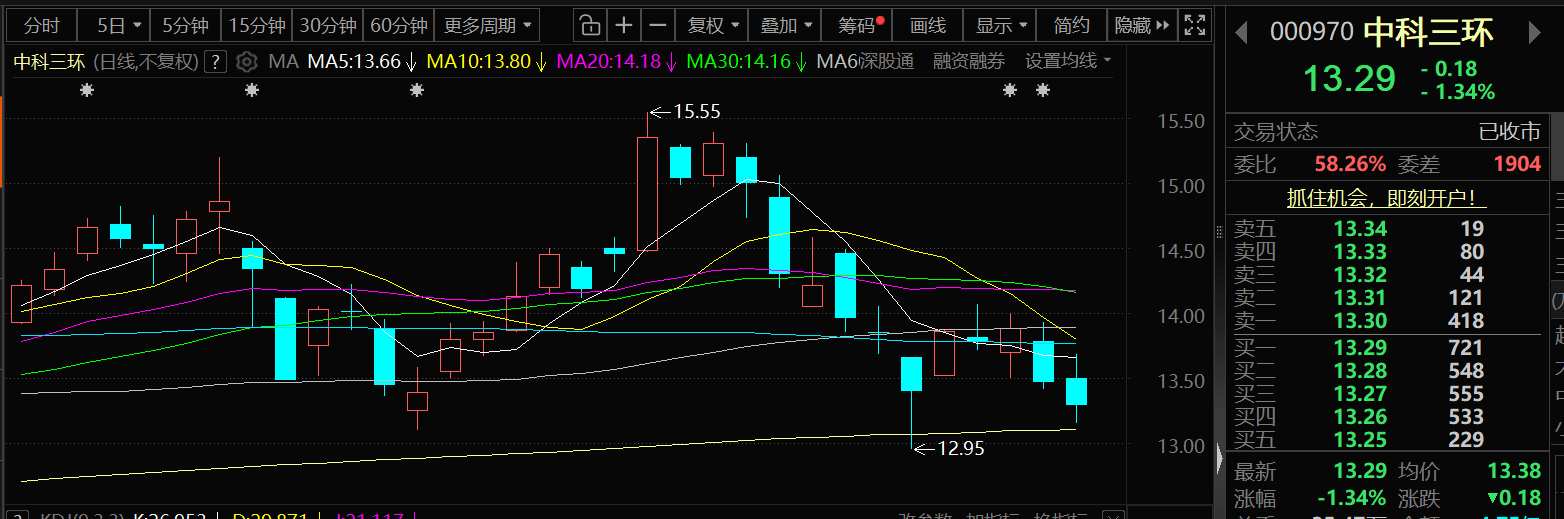Toggle the 隐藏 side panel button

[x=1140, y=26]
